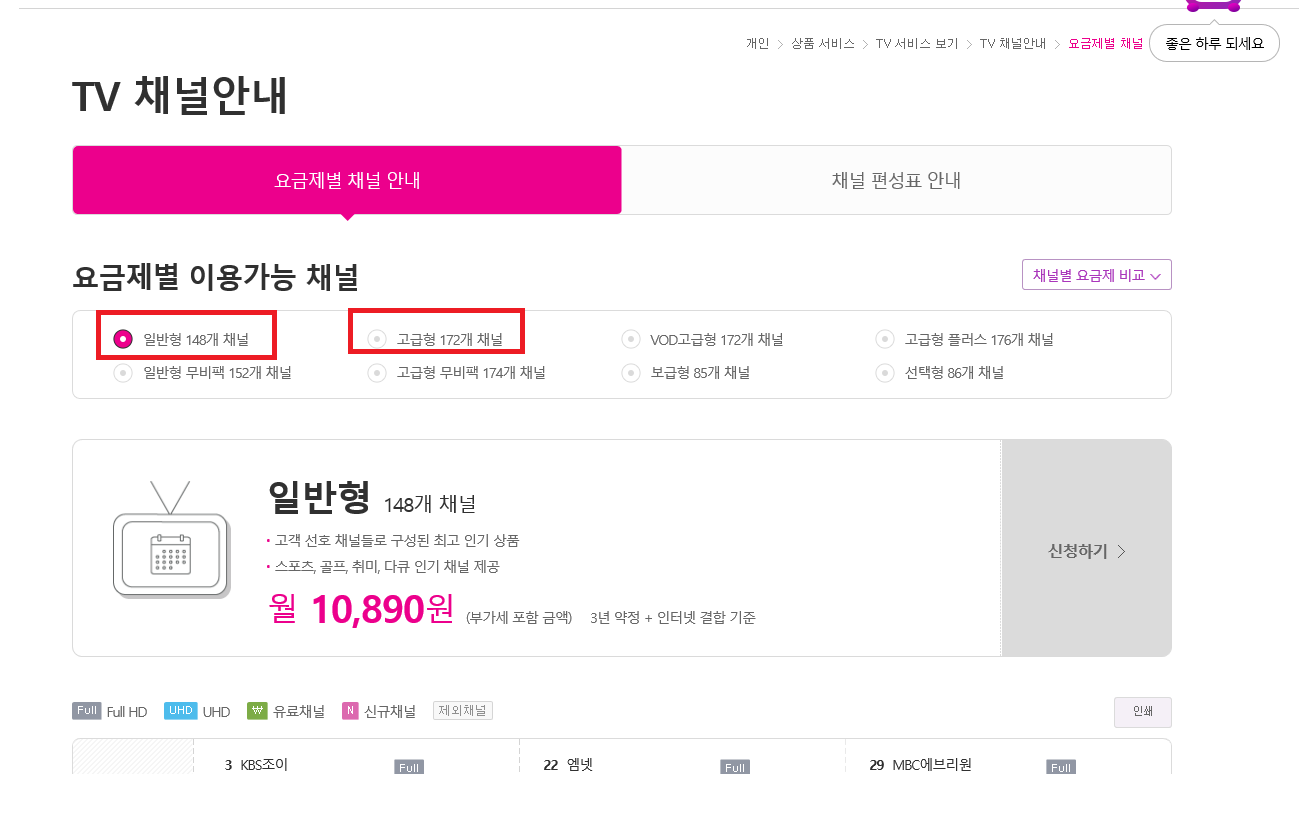The height and width of the screenshot is (832, 1299).
Task: Open the 요금제별 채널 안내 tab
Action: tap(347, 180)
